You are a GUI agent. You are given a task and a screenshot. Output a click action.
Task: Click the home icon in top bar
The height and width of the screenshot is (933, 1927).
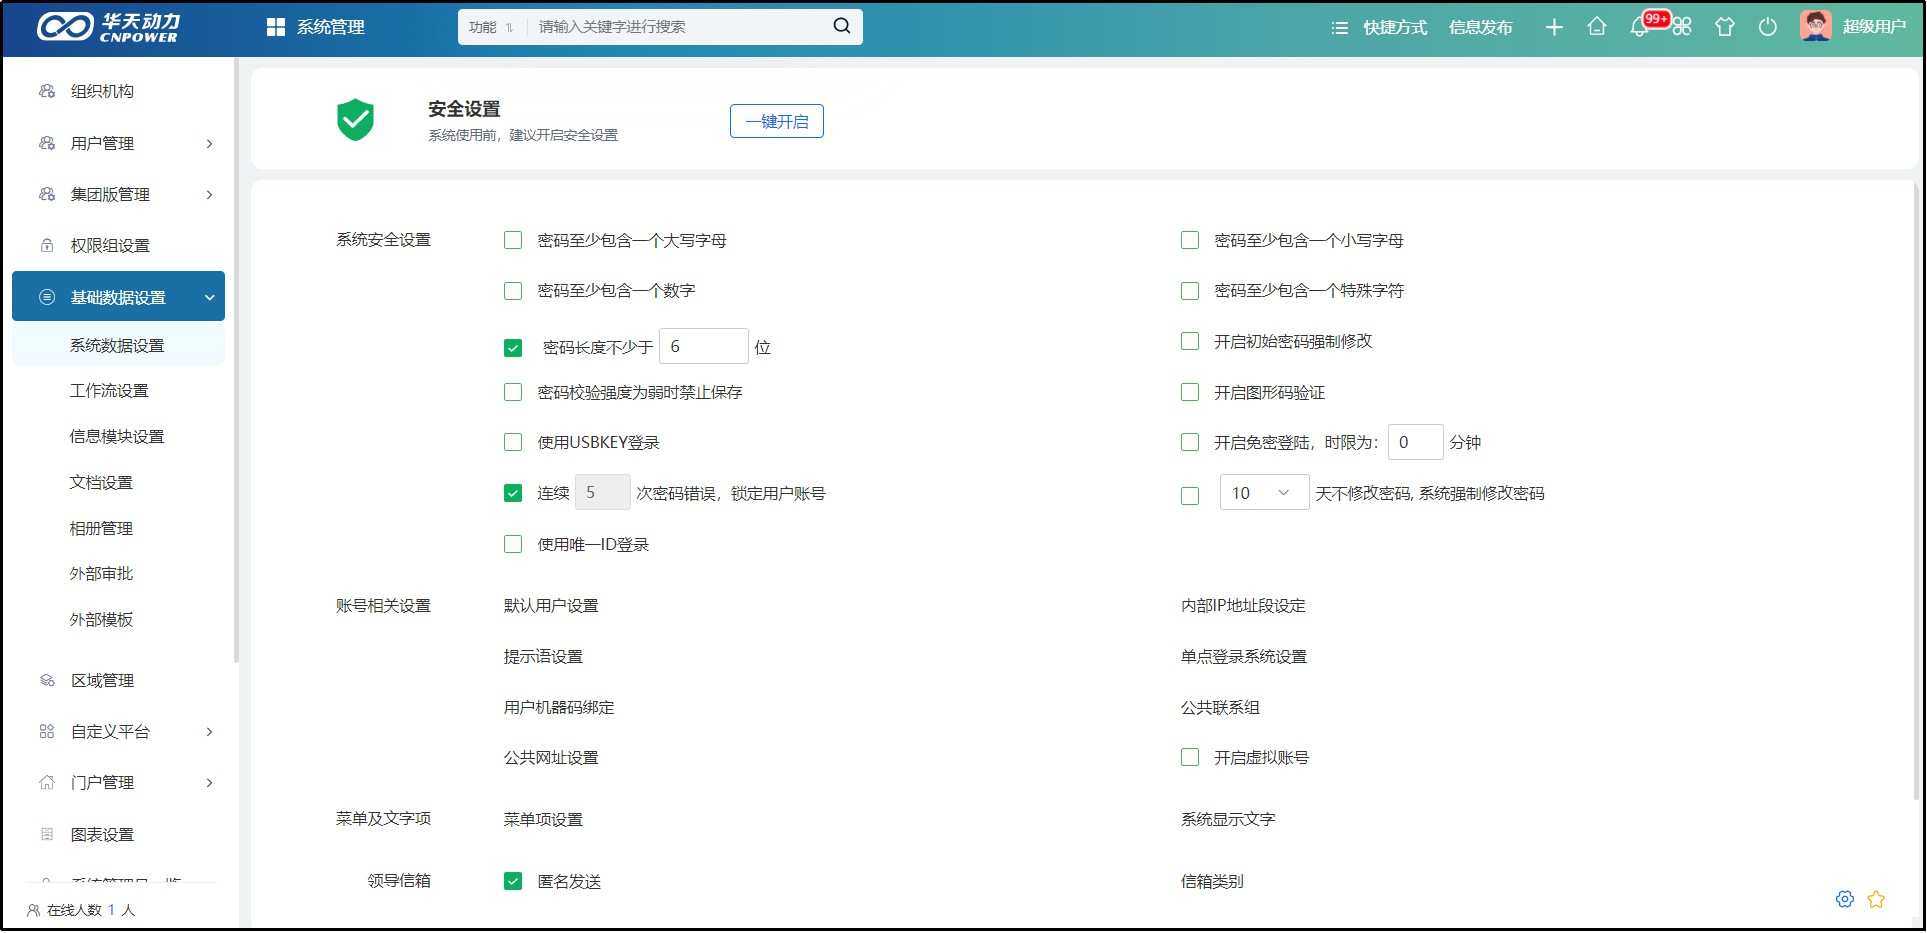point(1597,27)
